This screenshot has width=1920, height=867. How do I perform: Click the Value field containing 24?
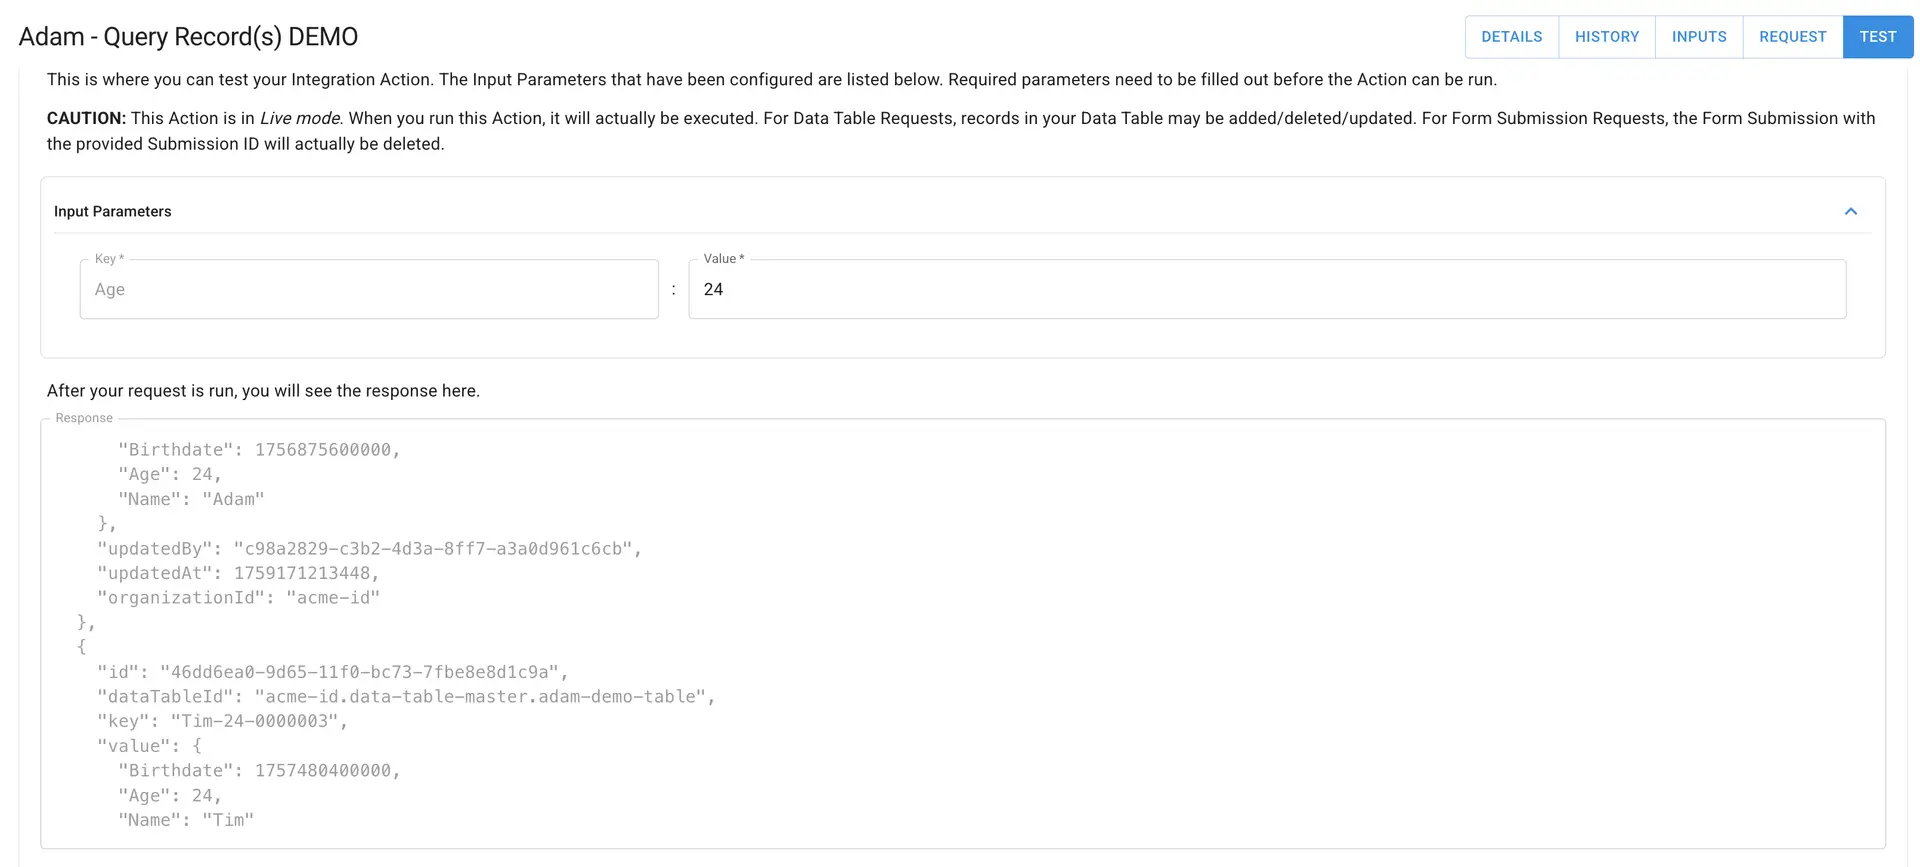click(x=1266, y=289)
